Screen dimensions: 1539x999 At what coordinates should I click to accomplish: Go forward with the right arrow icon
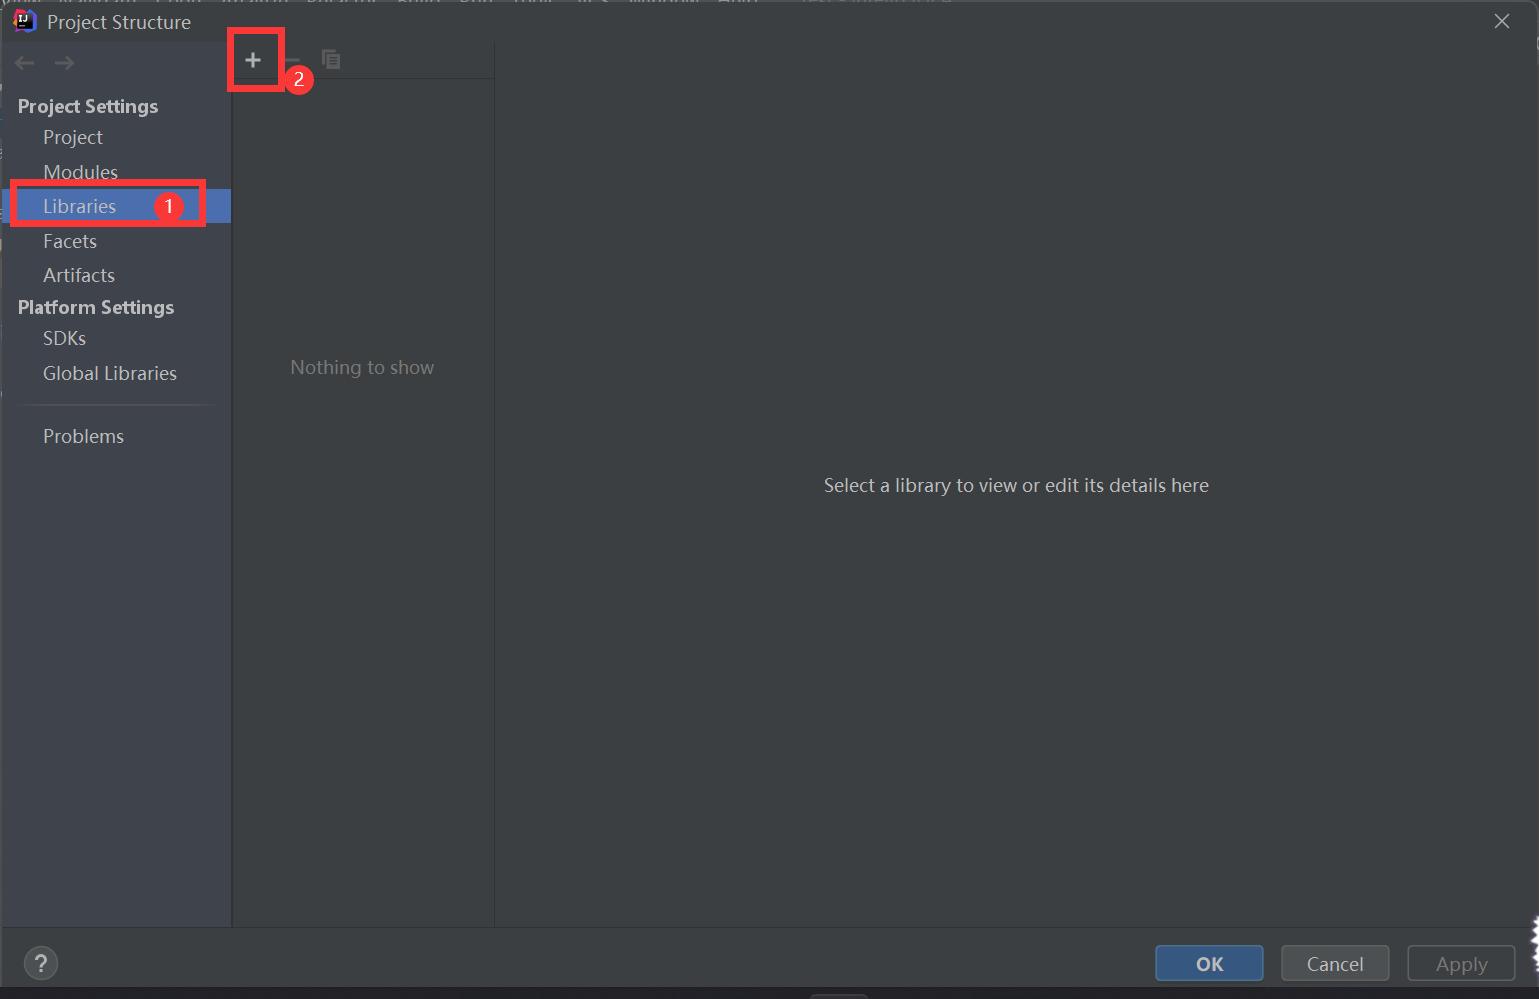pyautogui.click(x=65, y=63)
